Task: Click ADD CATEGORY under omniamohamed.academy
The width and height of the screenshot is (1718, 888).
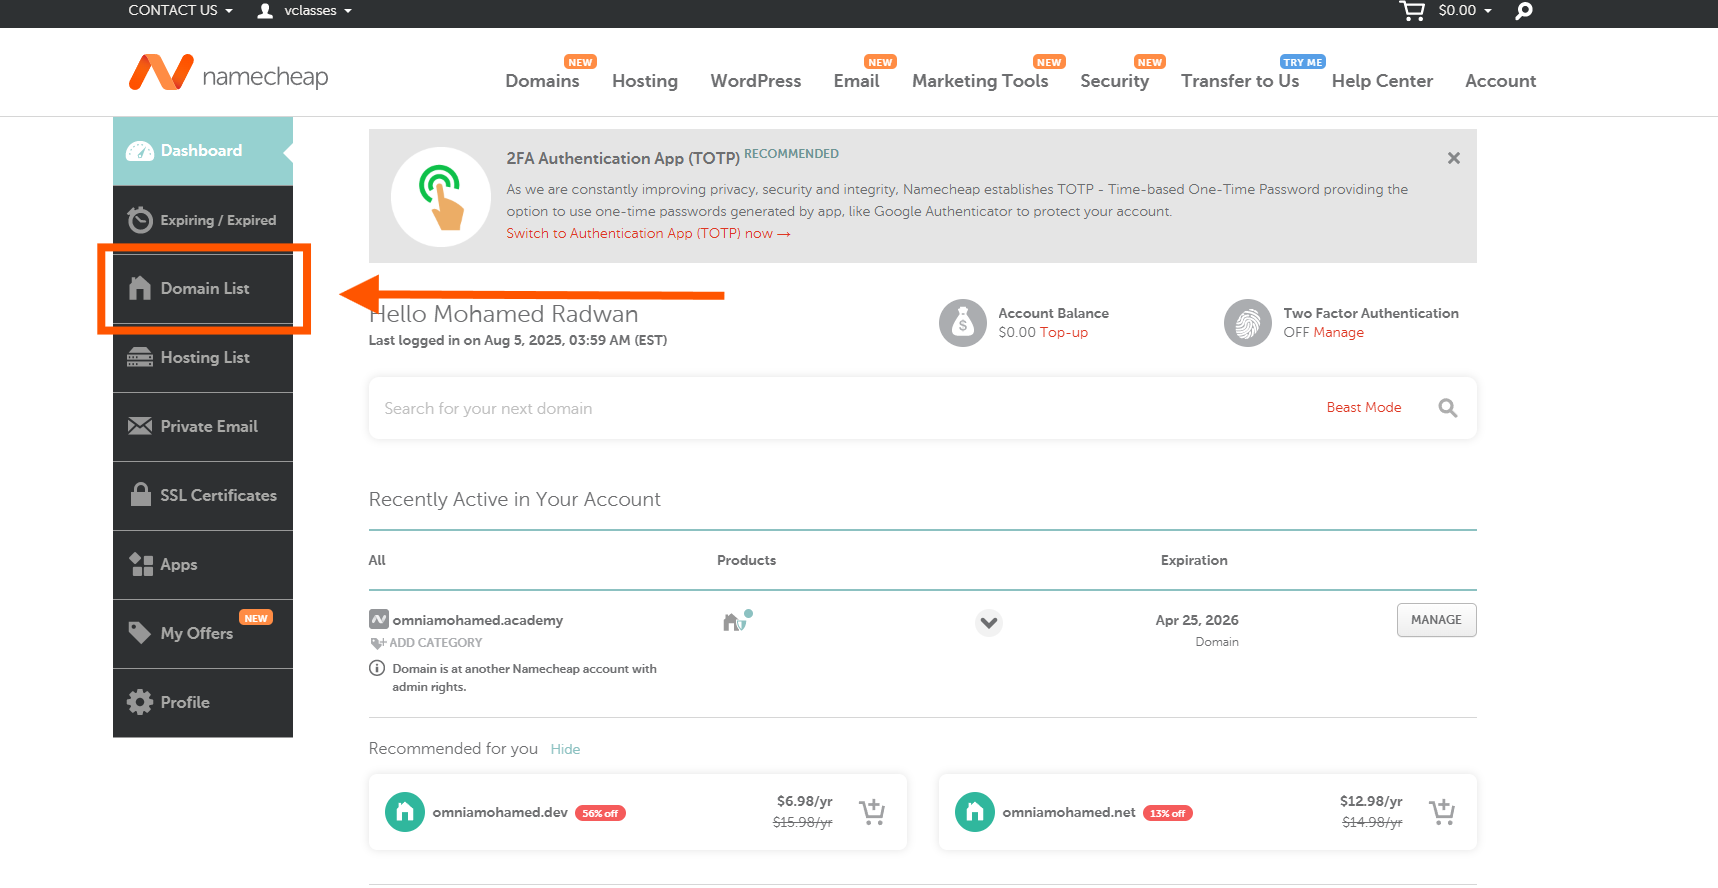Action: point(427,643)
